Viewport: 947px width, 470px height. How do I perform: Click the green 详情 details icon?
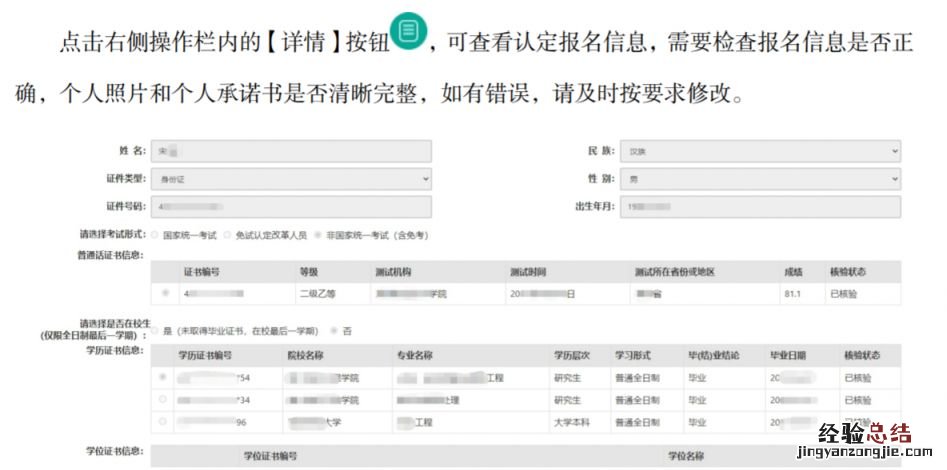[408, 33]
